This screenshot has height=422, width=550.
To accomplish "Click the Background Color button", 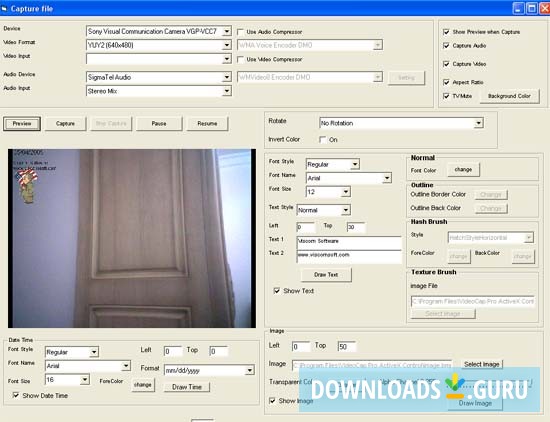I will point(509,96).
